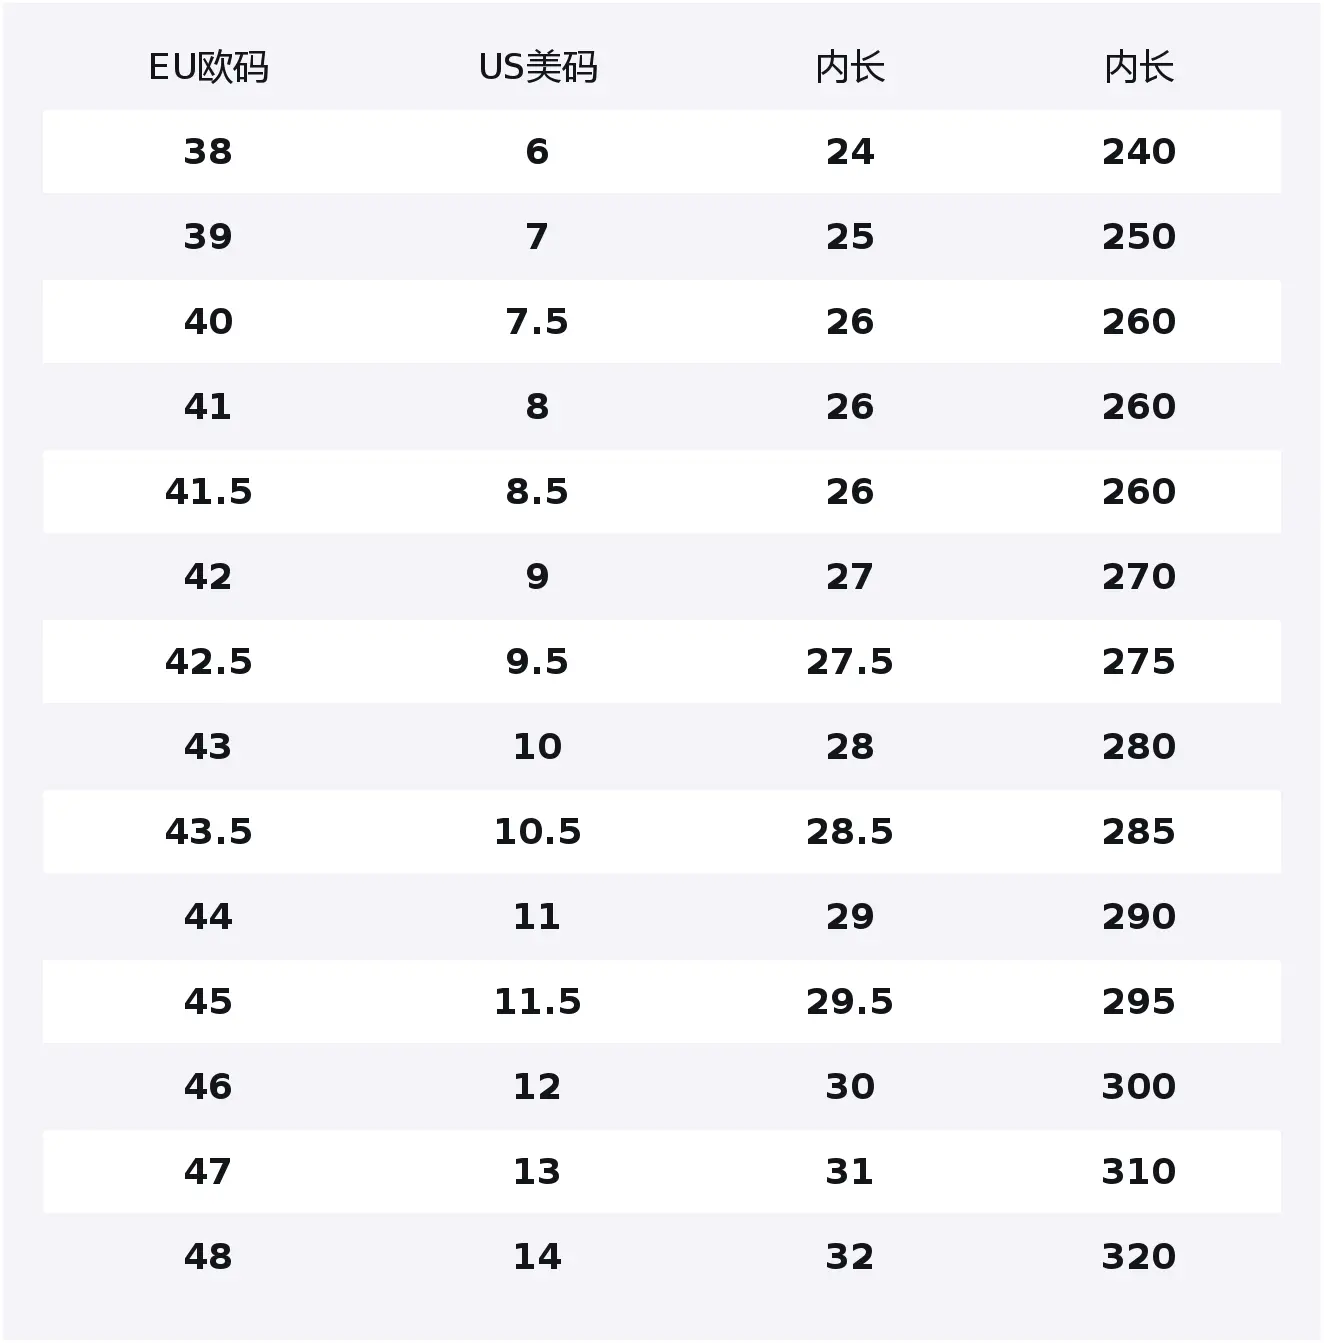1324x1343 pixels.
Task: Select EU size 38 cell
Action: point(208,152)
